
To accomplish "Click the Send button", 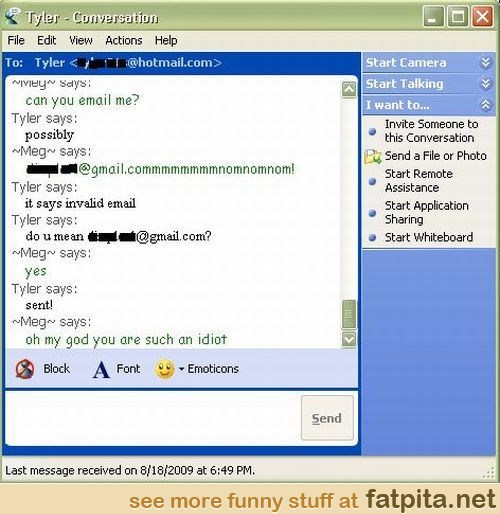I will point(327,418).
